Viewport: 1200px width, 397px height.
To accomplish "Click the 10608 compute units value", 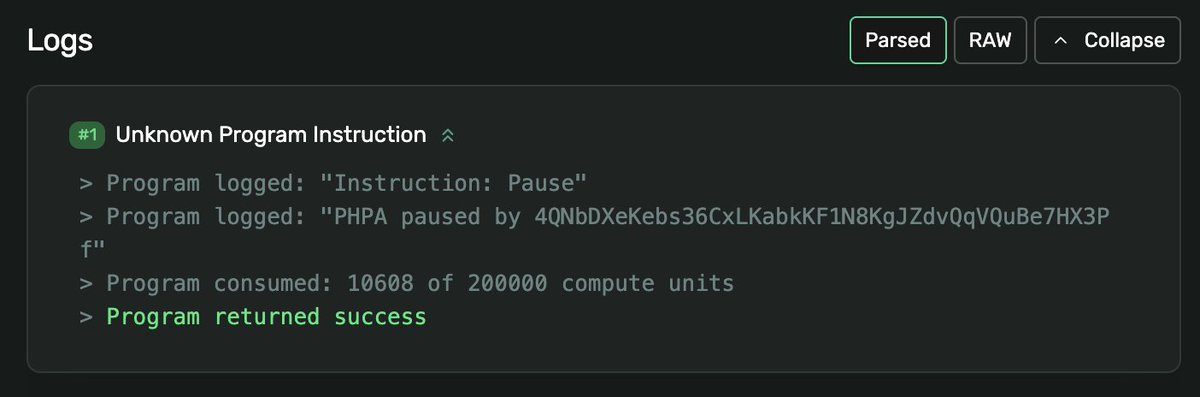I will tap(380, 284).
